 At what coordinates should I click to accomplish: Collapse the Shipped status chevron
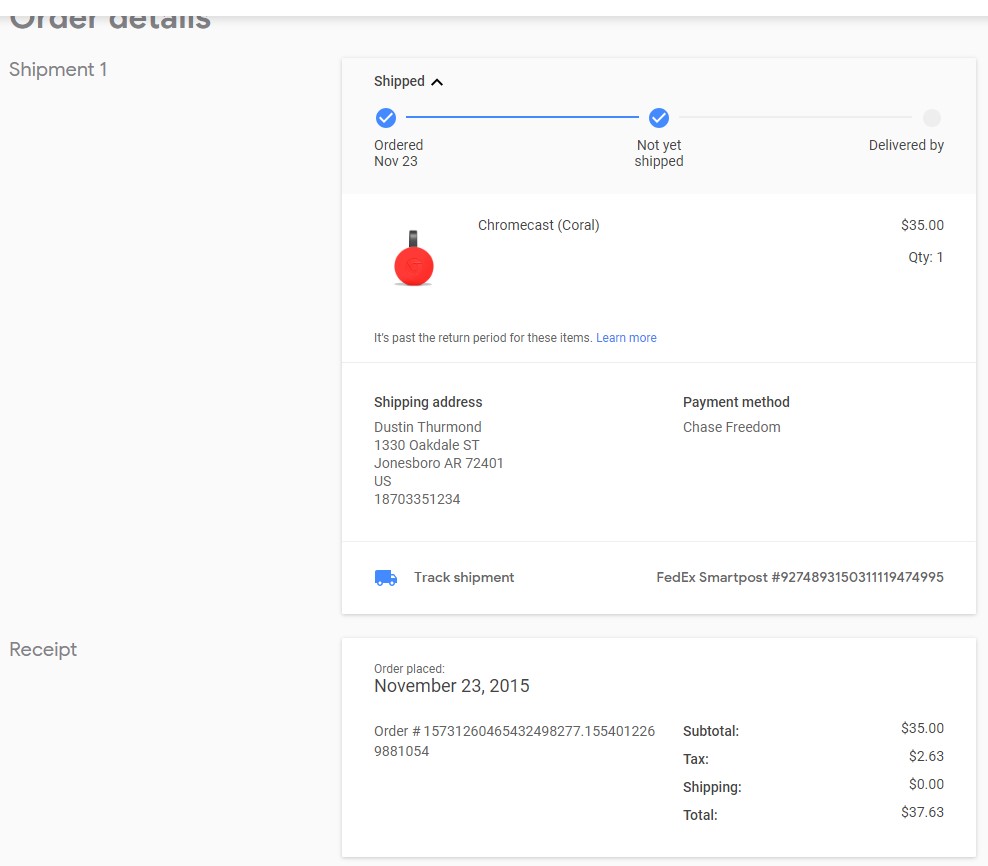point(437,82)
